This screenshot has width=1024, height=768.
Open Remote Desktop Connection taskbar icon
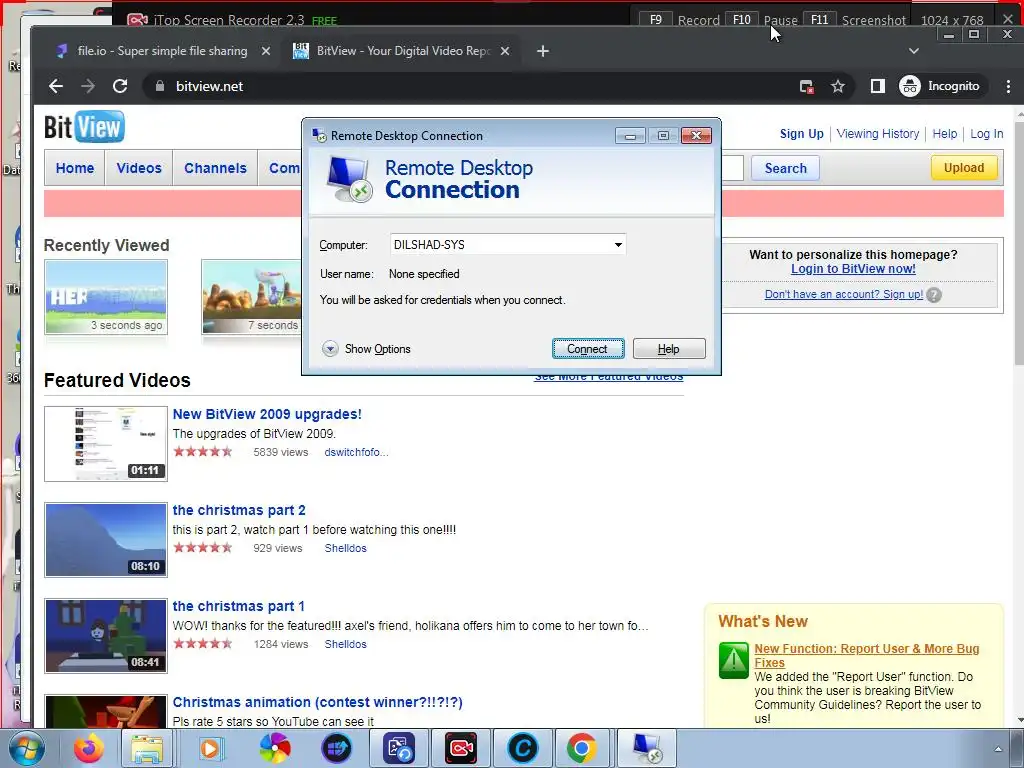point(647,748)
